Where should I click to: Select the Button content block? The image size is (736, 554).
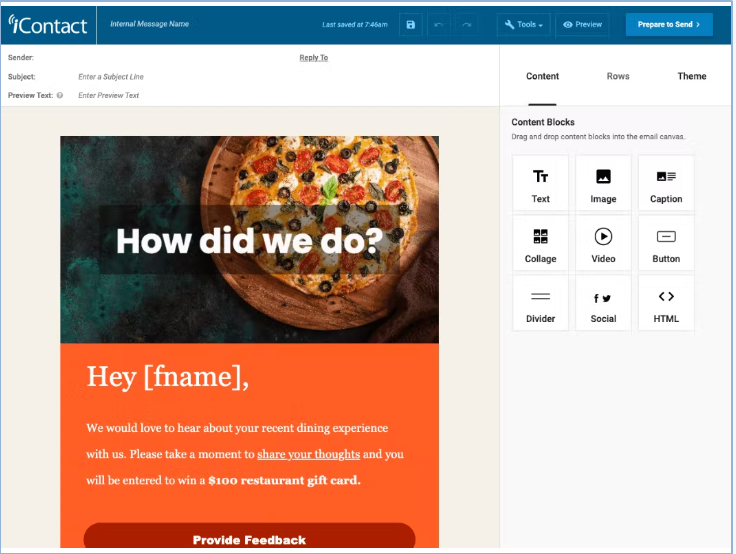click(666, 243)
